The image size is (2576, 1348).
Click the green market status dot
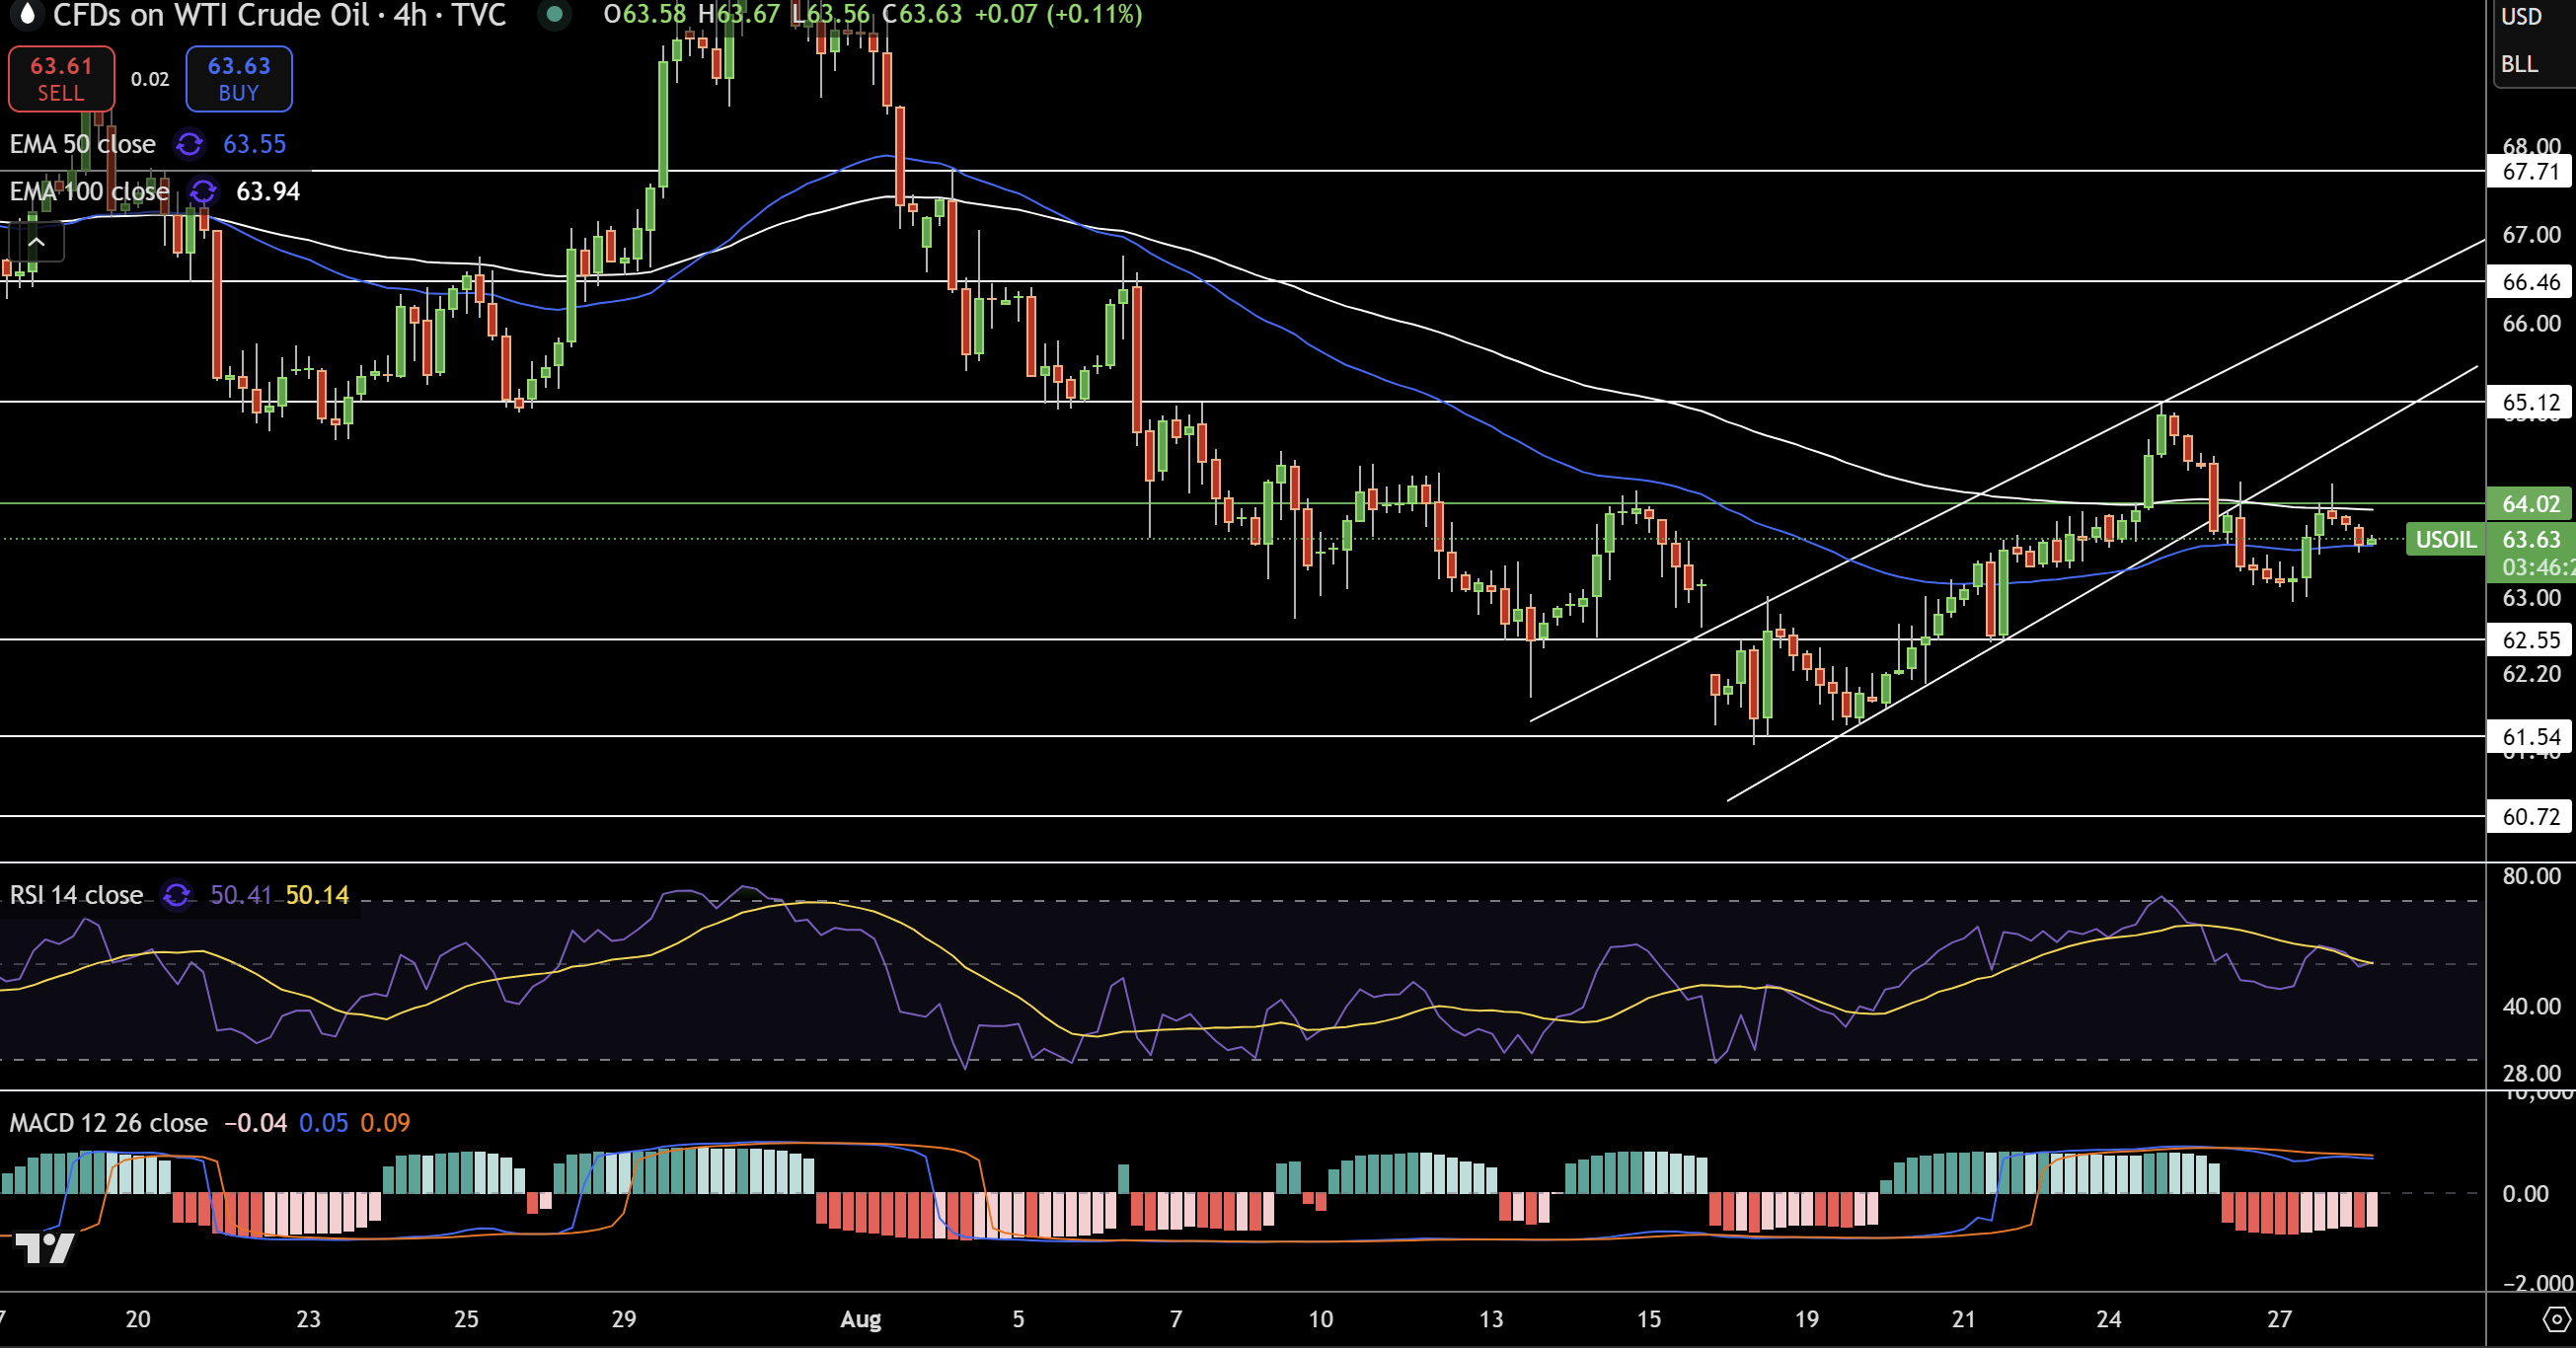coord(554,16)
